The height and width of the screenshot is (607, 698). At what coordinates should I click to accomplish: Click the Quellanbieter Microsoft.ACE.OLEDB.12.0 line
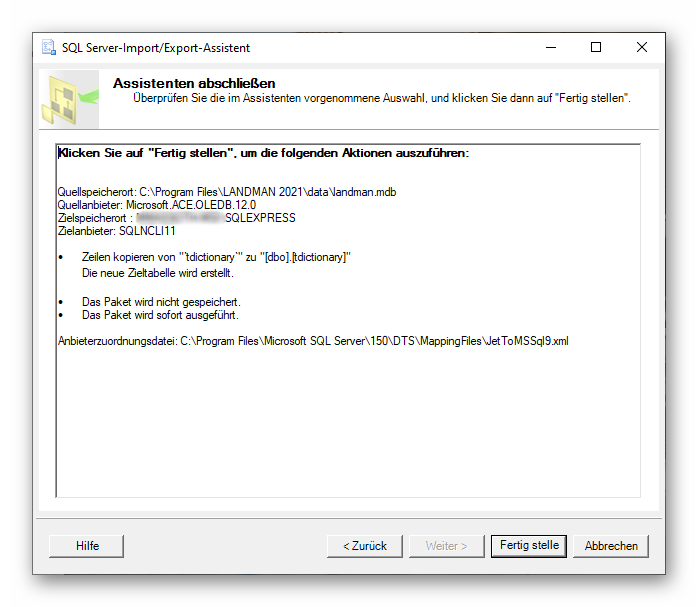tap(156, 205)
